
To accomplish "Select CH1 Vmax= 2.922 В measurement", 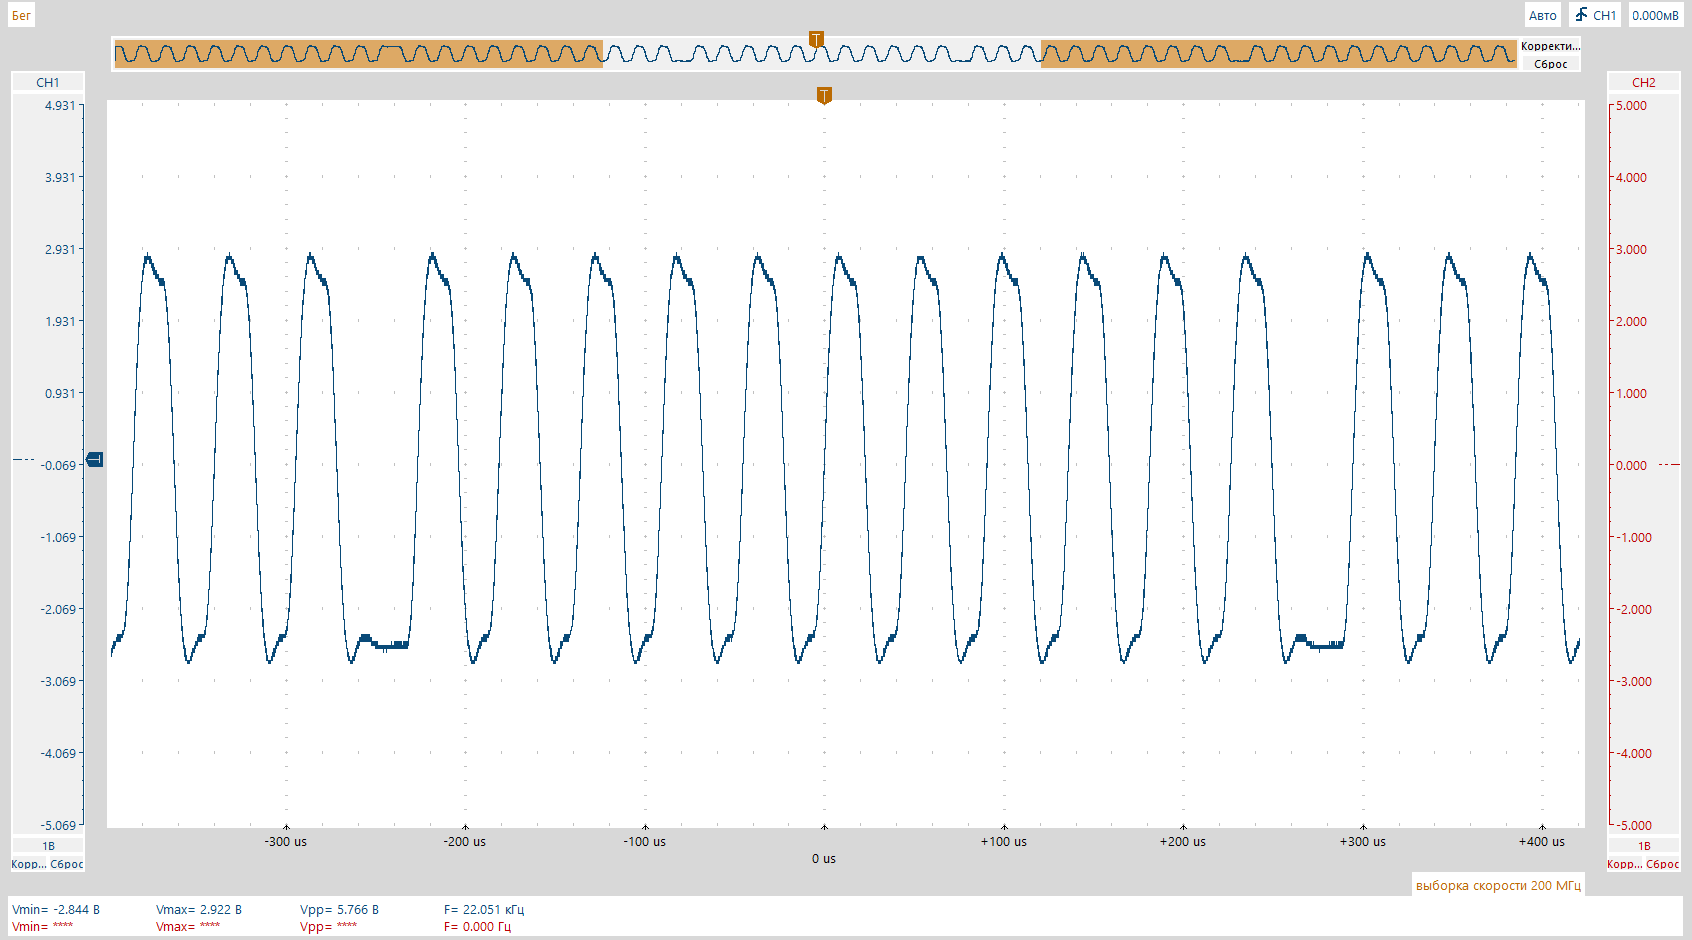I will coord(199,909).
